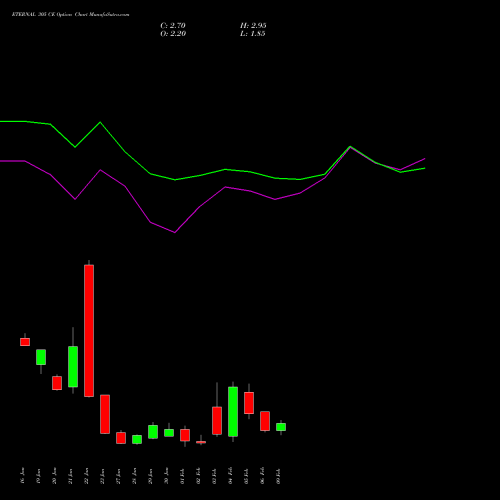Click the close value C: 2.70
Image resolution: width=500 pixels, height=500 pixels.
click(x=173, y=26)
